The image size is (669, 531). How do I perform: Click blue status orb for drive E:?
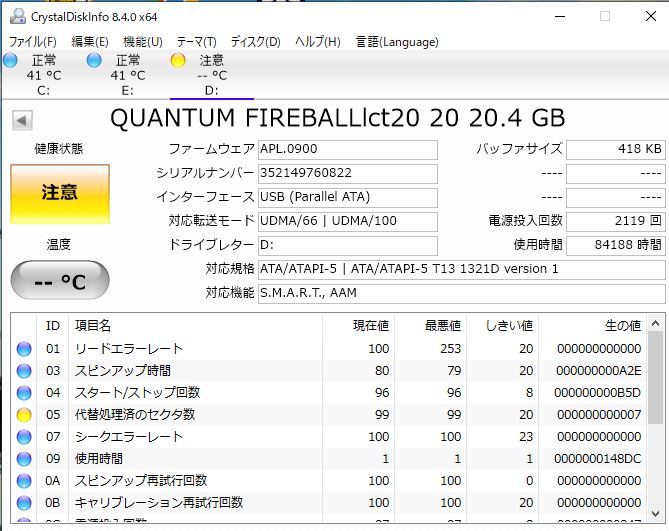[94, 61]
